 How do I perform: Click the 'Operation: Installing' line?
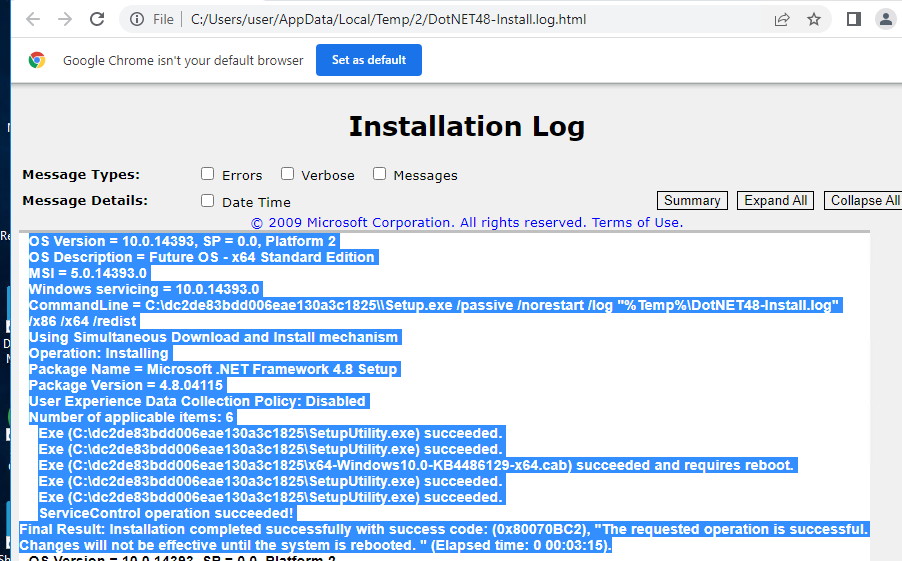pyautogui.click(x=98, y=353)
